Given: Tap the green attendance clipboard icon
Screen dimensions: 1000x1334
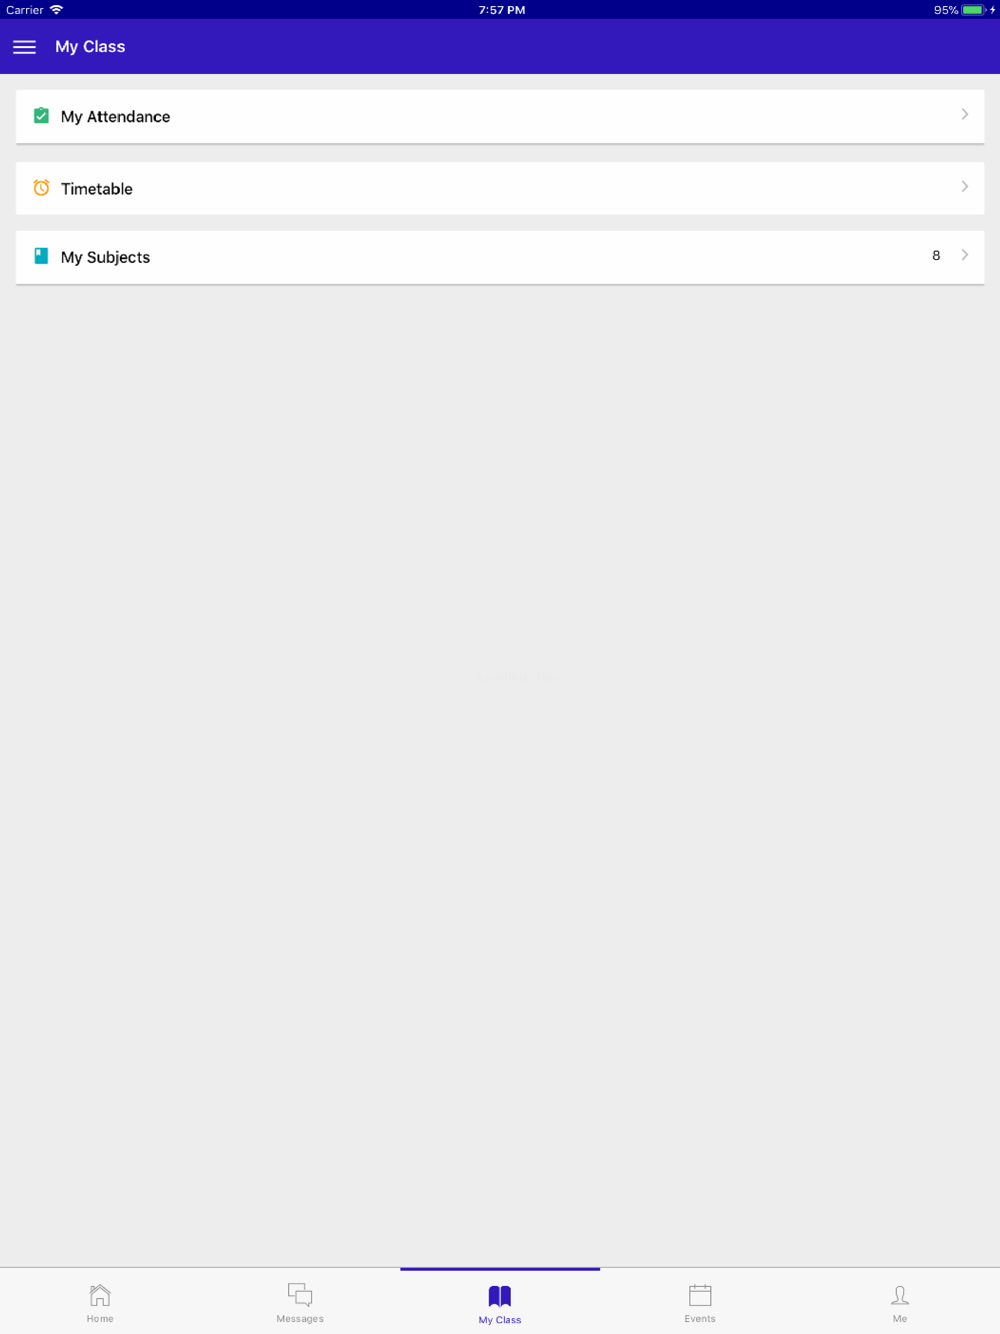Looking at the screenshot, I should tap(41, 116).
